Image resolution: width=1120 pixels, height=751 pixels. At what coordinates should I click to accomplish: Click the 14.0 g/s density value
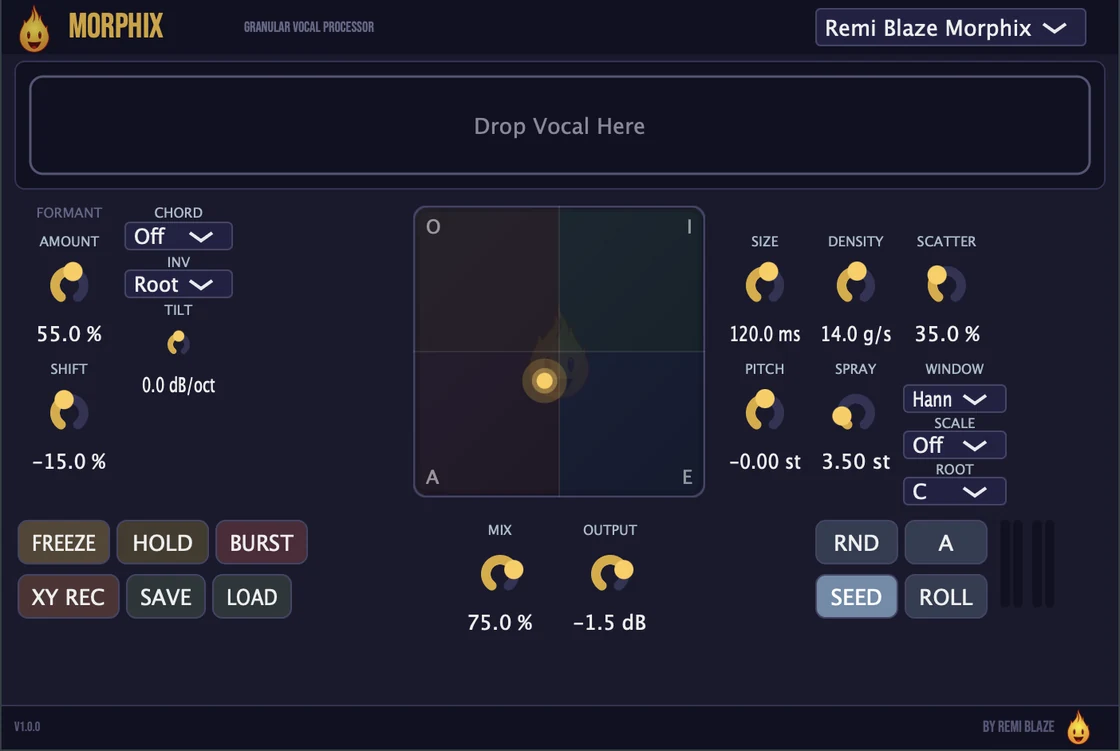click(x=855, y=334)
